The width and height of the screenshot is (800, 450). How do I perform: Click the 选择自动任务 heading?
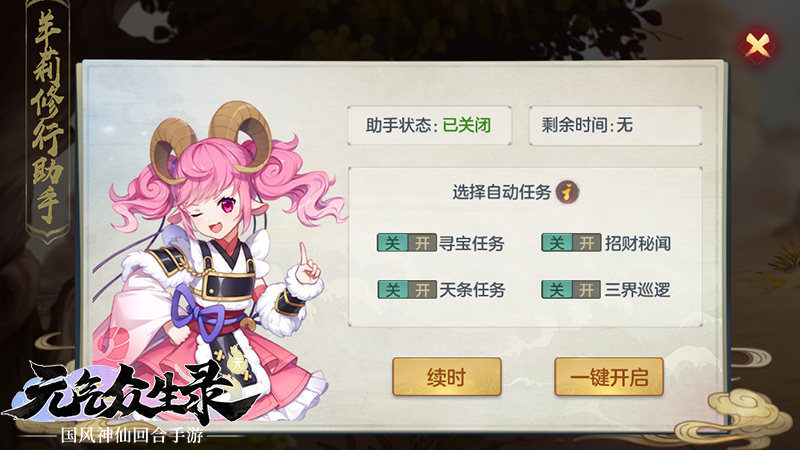(502, 192)
